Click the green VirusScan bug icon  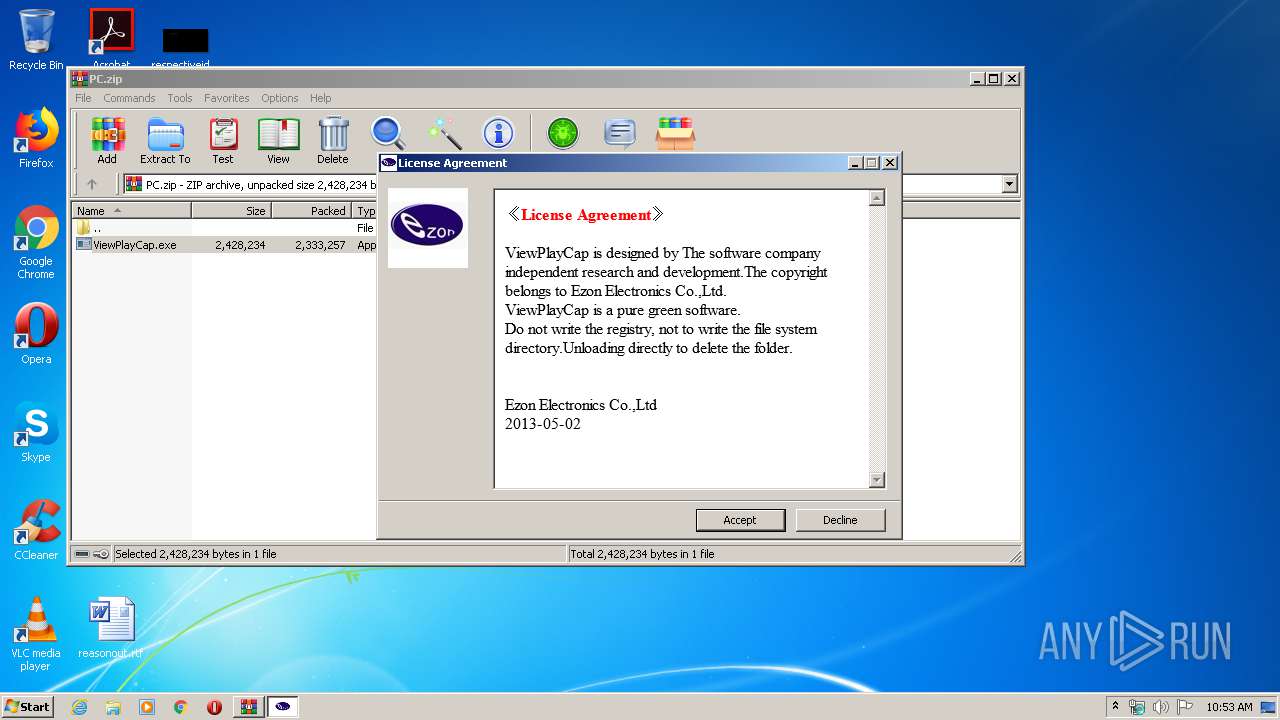click(563, 133)
